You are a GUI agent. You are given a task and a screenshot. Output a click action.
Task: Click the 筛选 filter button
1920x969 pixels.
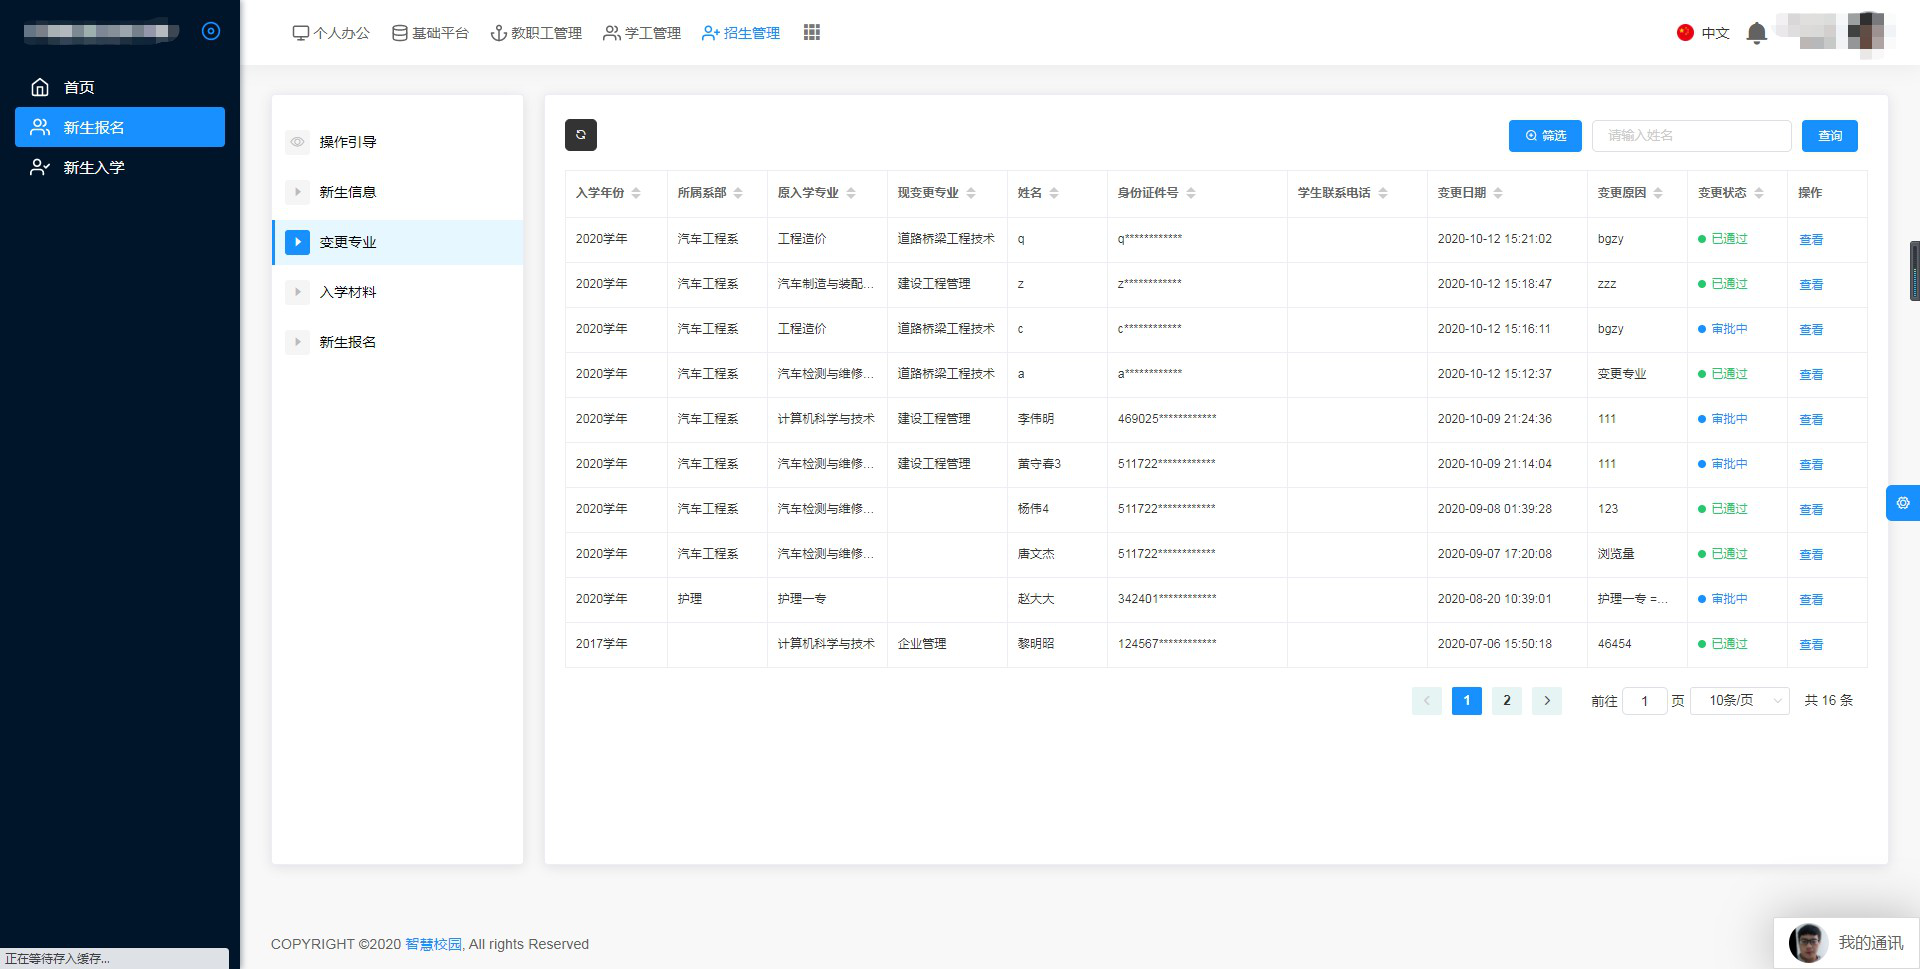(x=1544, y=136)
